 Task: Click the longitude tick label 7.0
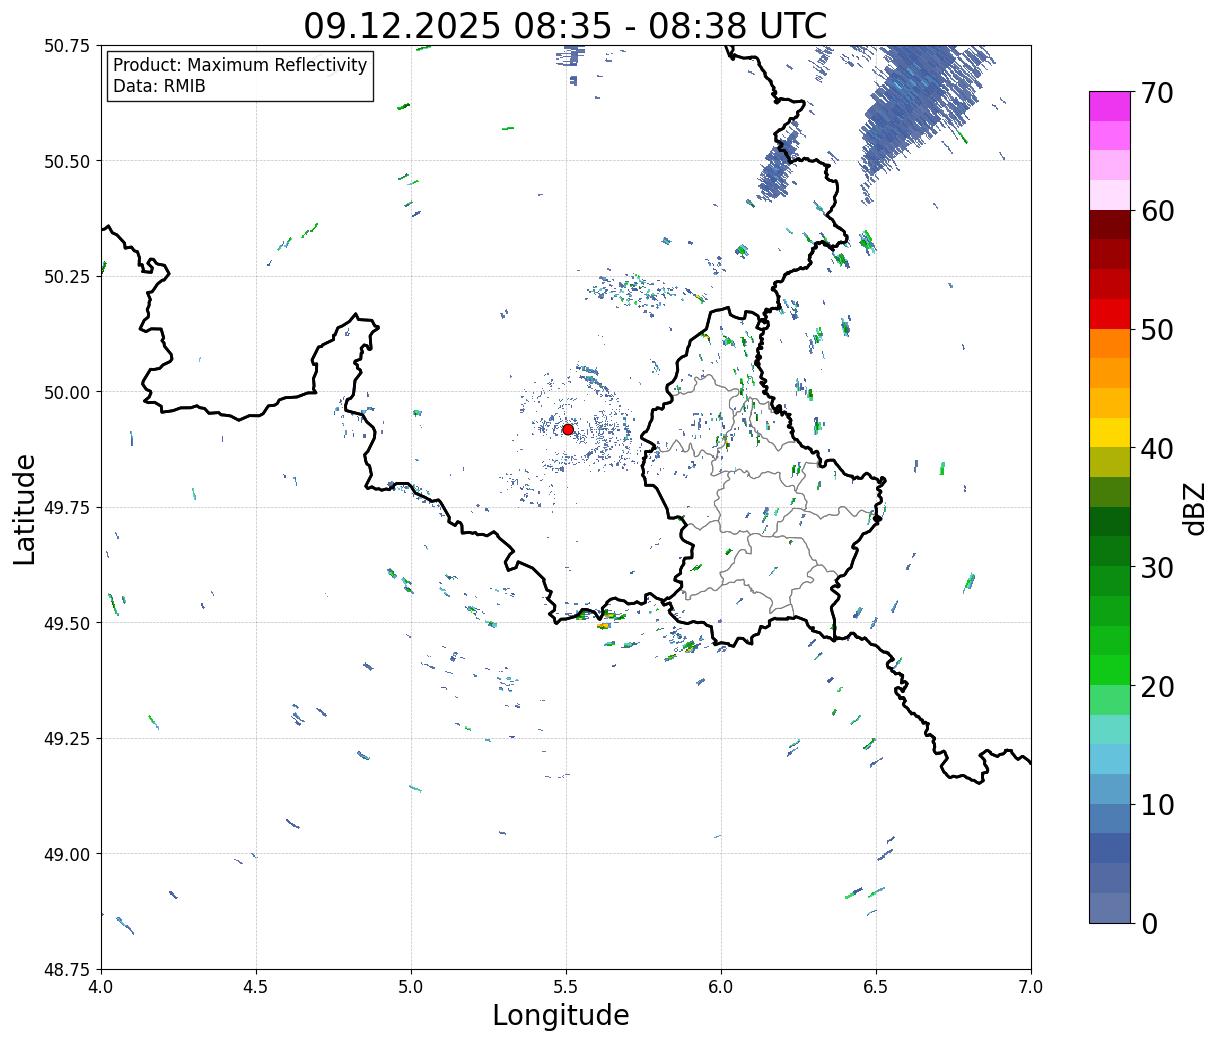coord(1031,986)
